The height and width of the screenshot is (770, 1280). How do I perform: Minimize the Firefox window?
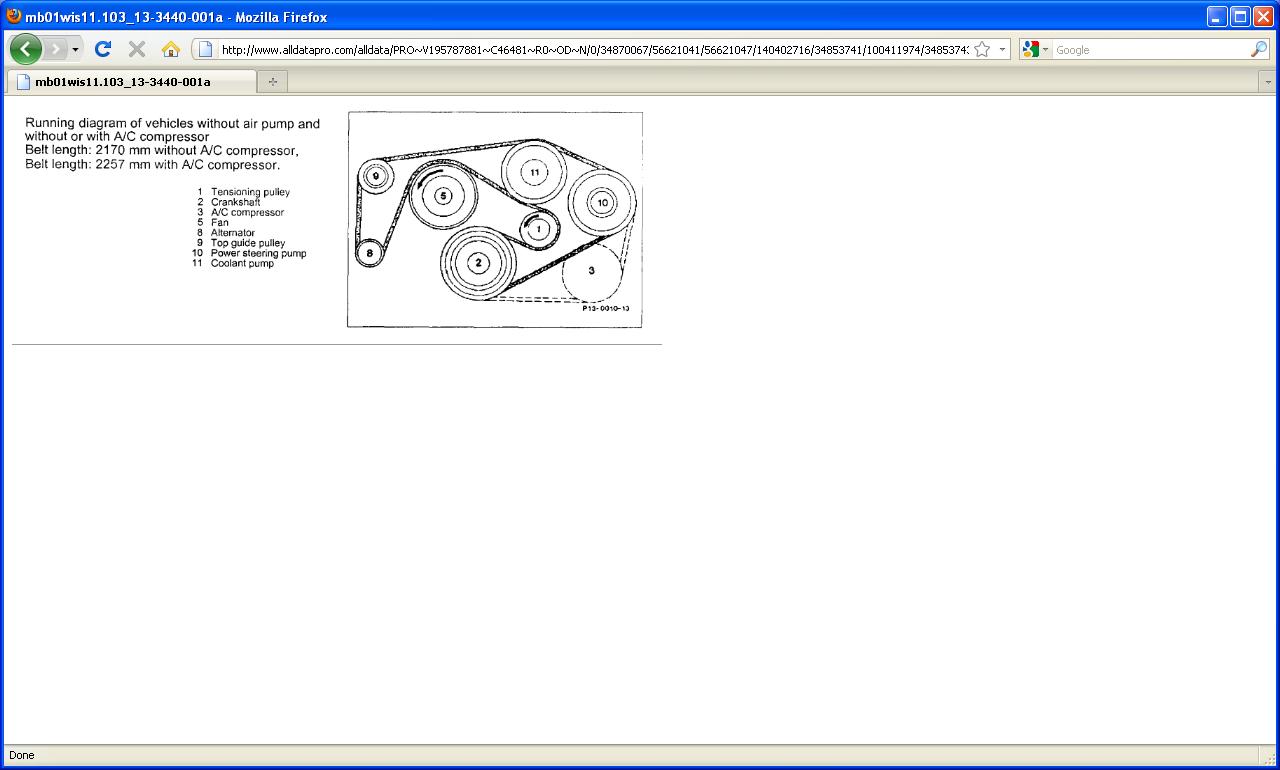[x=1217, y=16]
